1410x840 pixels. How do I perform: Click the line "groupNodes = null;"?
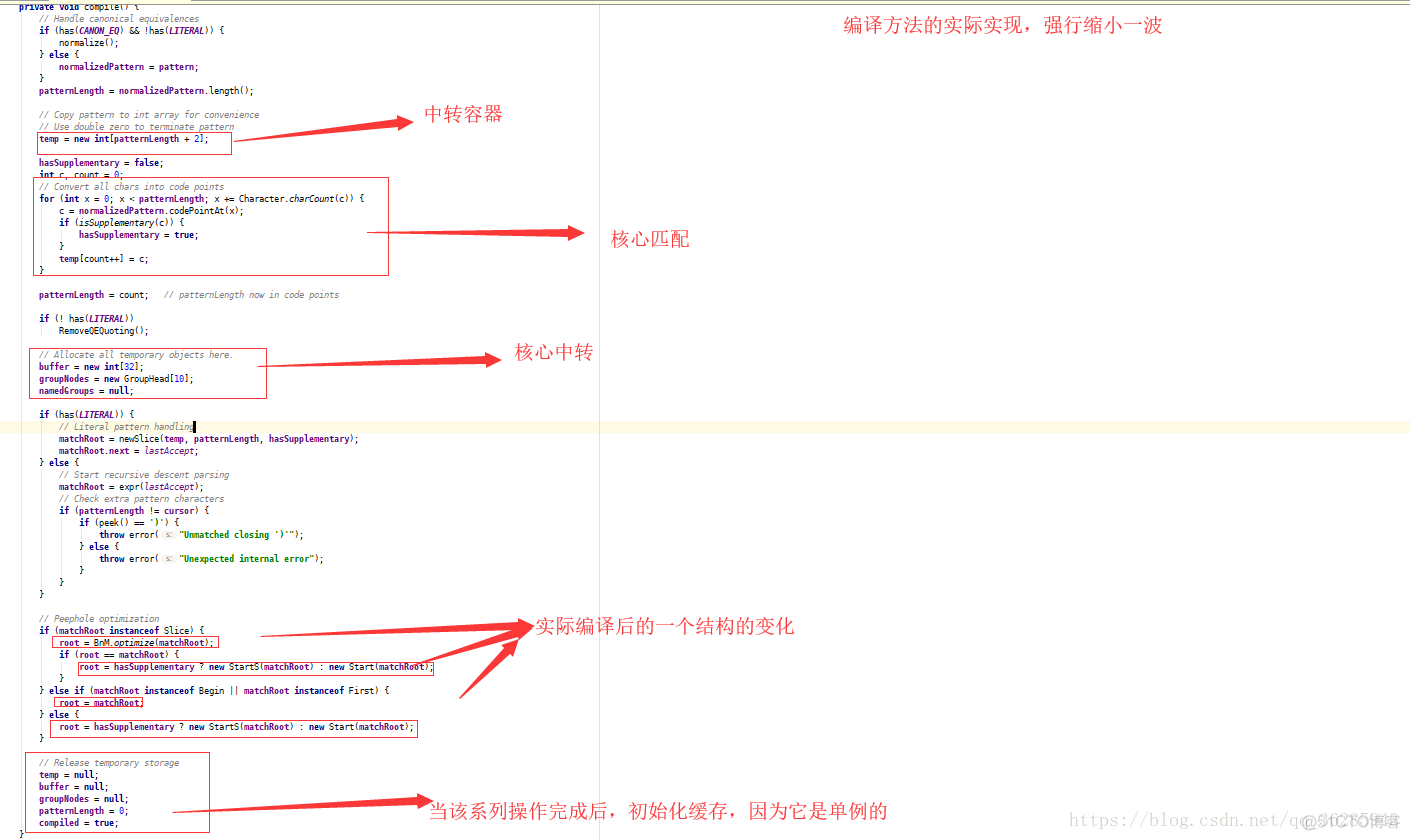(x=84, y=799)
